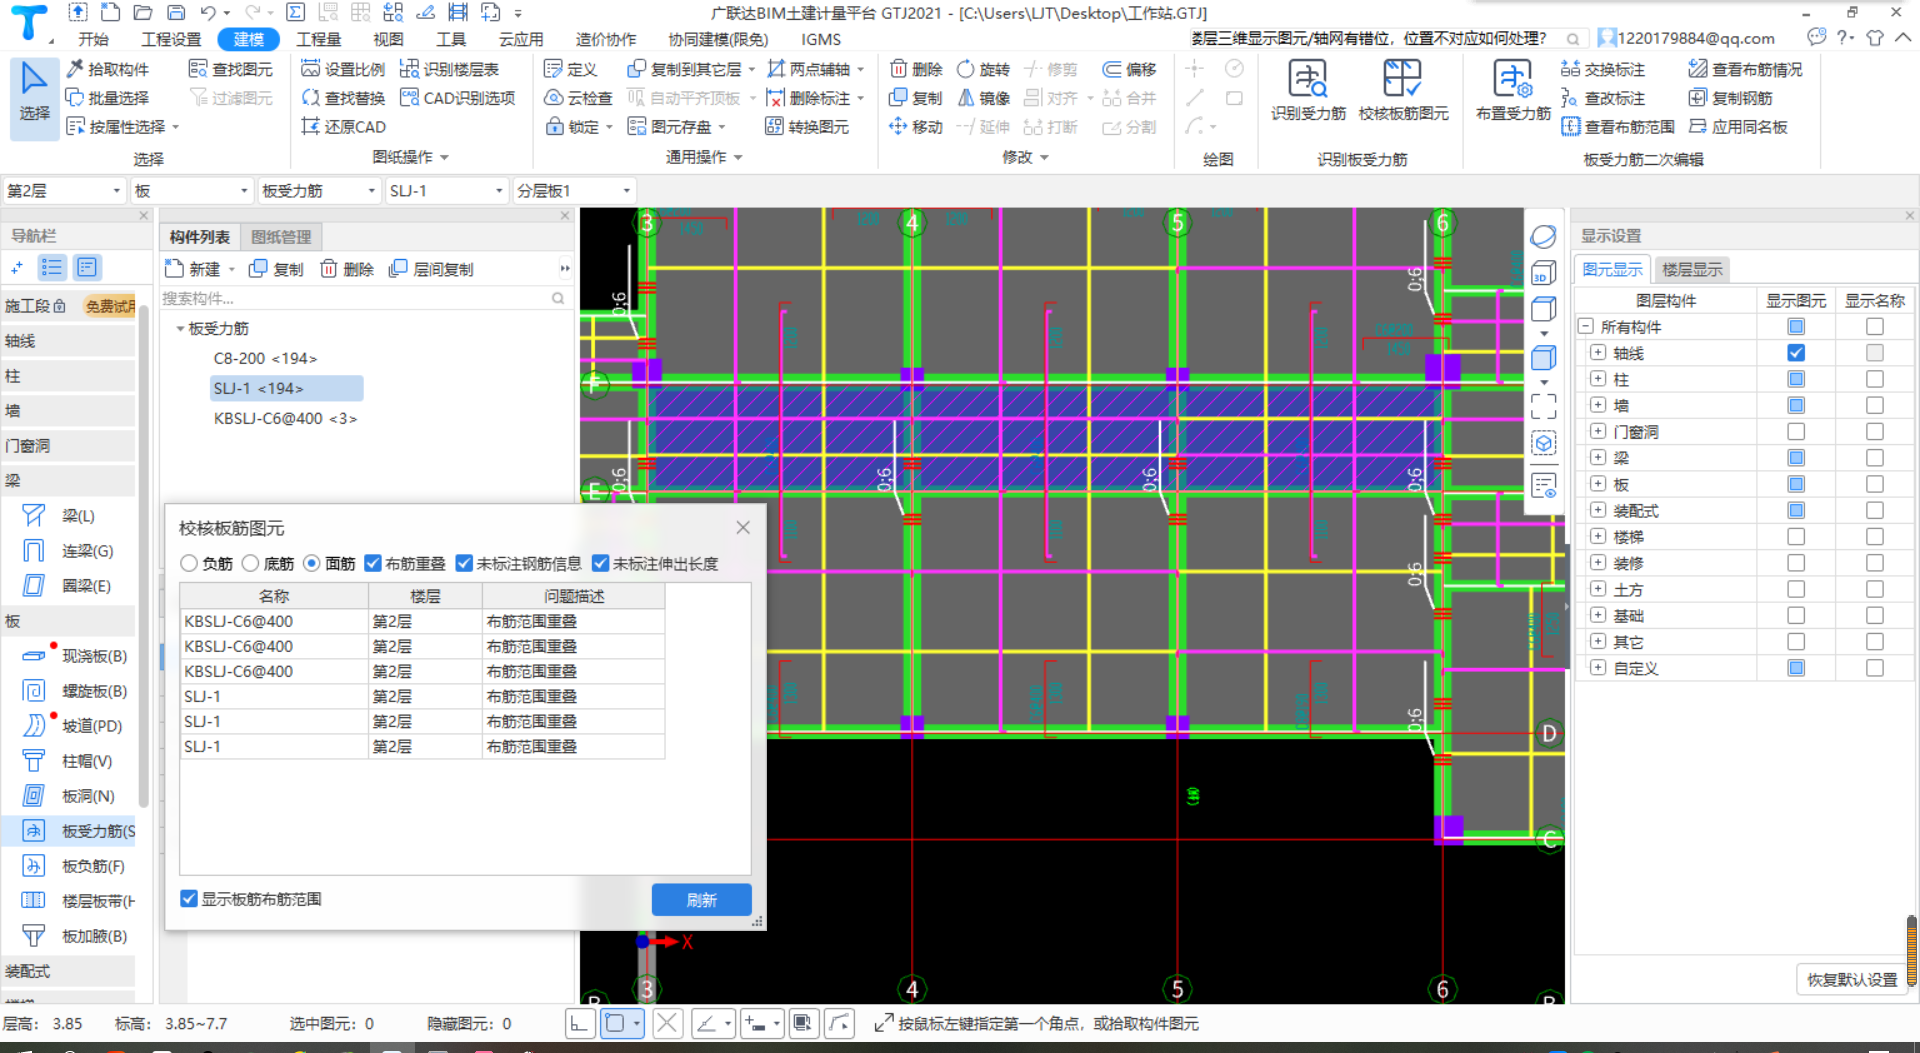1920x1053 pixels.
Task: Click 层间复制 button
Action: point(431,269)
